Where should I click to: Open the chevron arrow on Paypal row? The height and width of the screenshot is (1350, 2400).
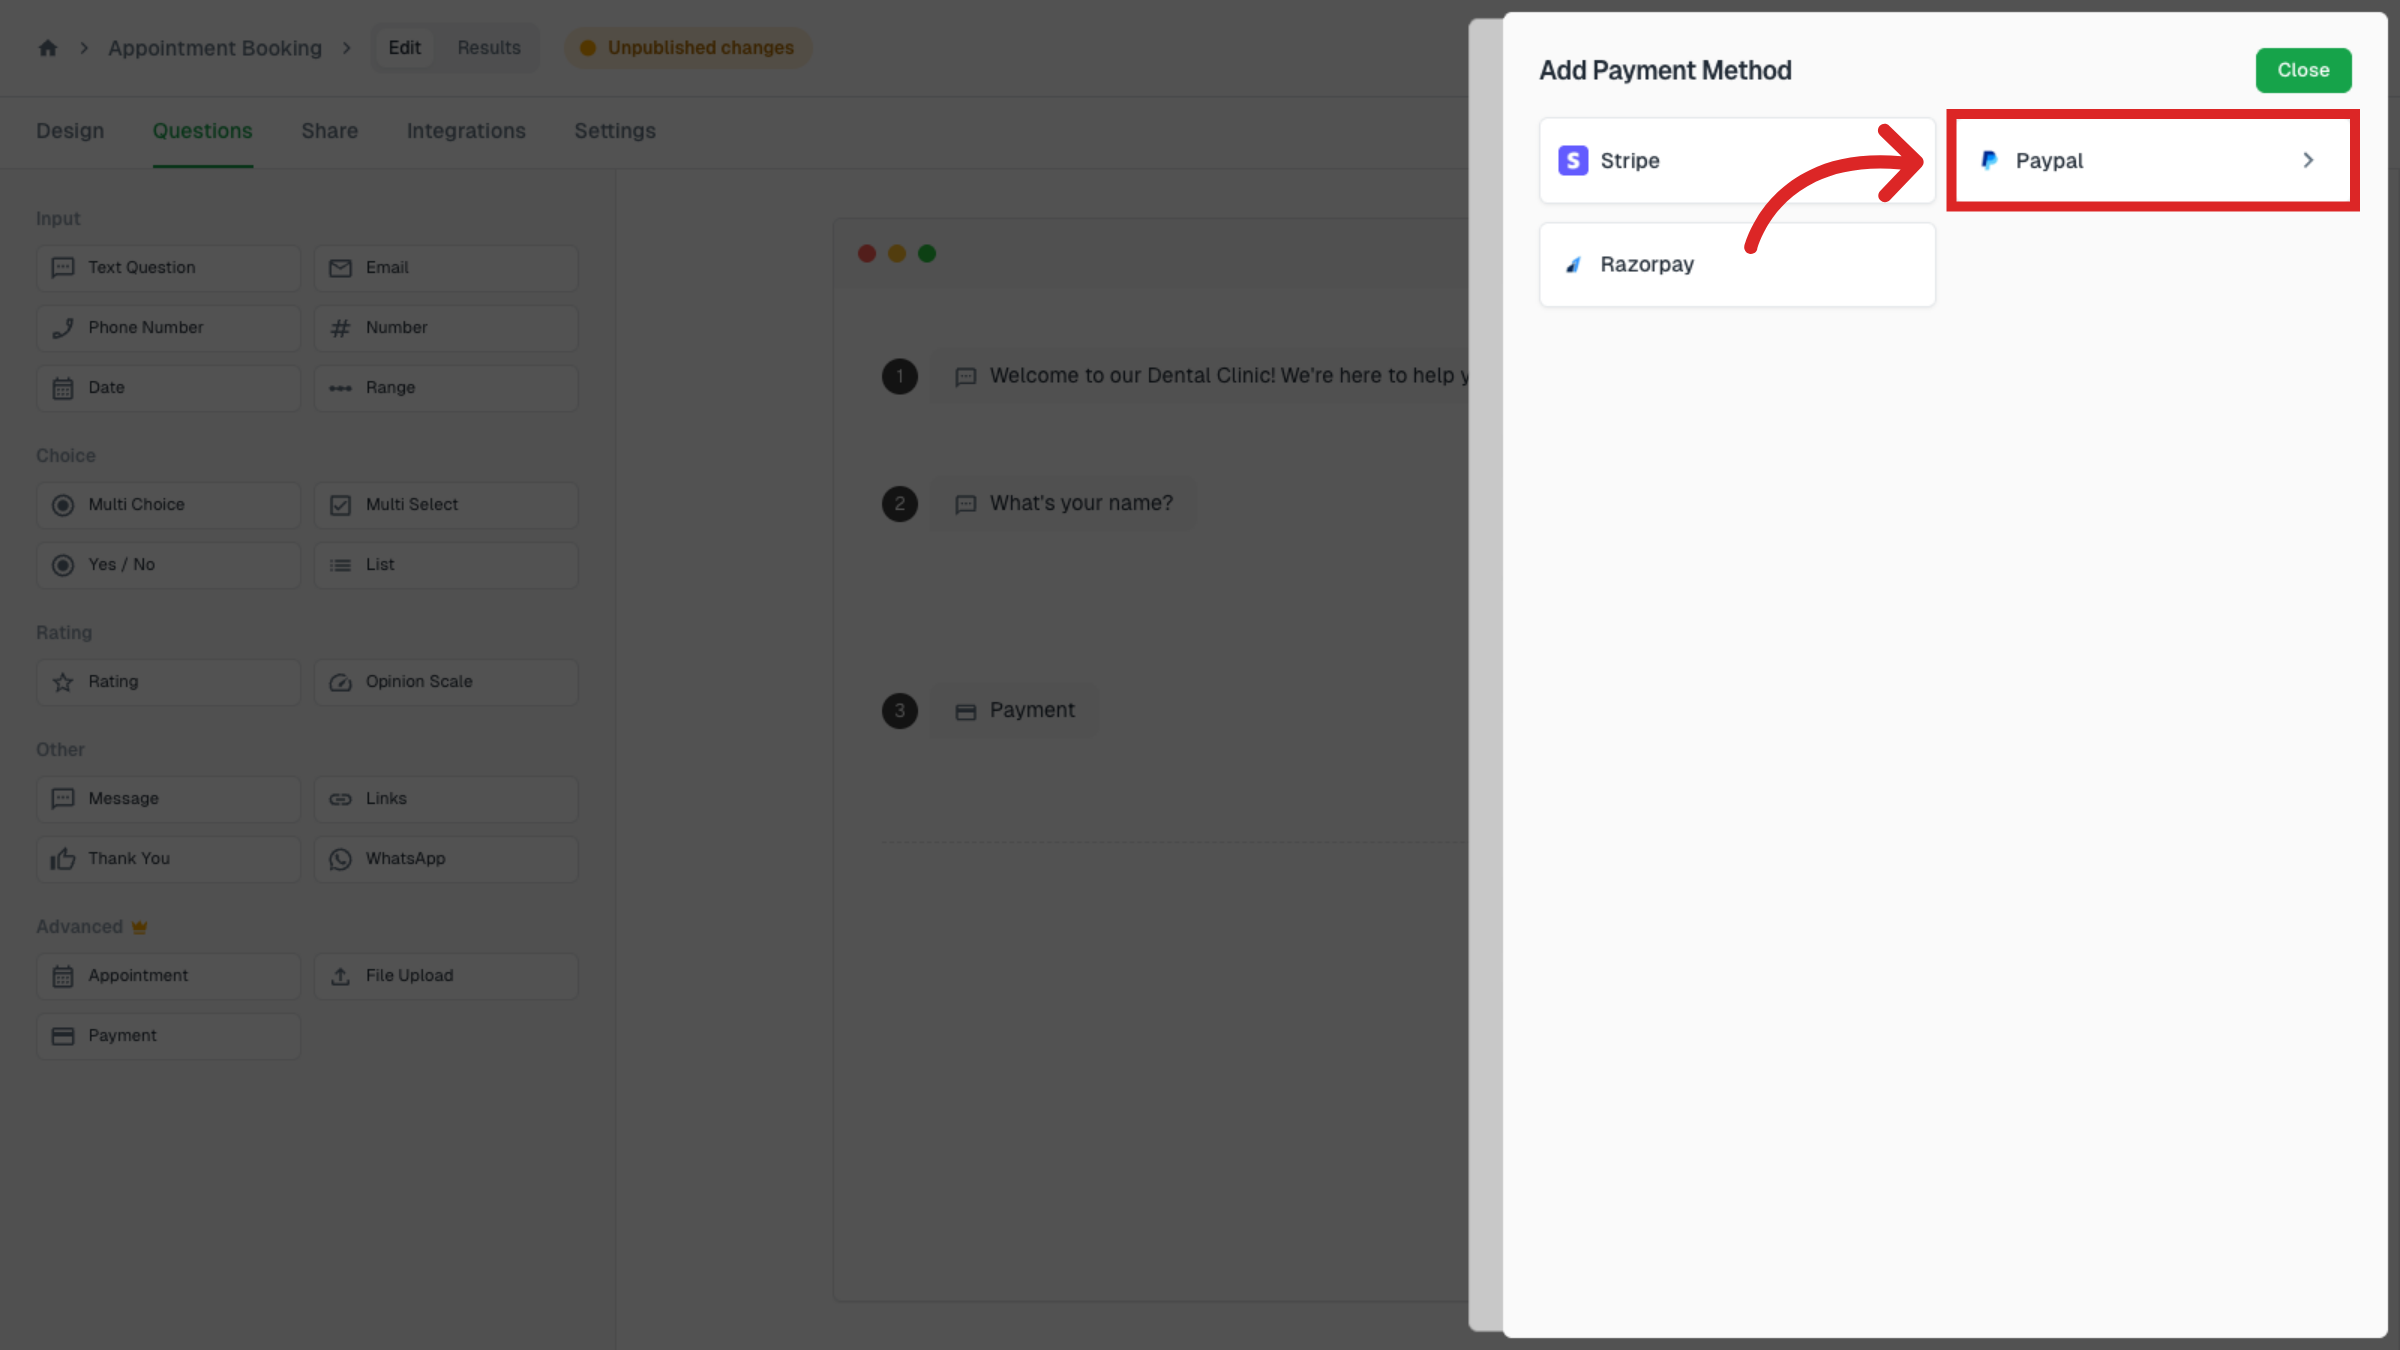point(2308,160)
